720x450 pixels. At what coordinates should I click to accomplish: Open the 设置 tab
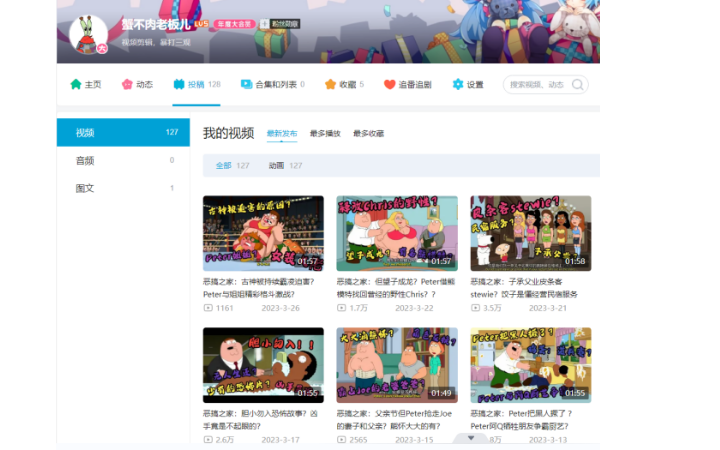[468, 84]
